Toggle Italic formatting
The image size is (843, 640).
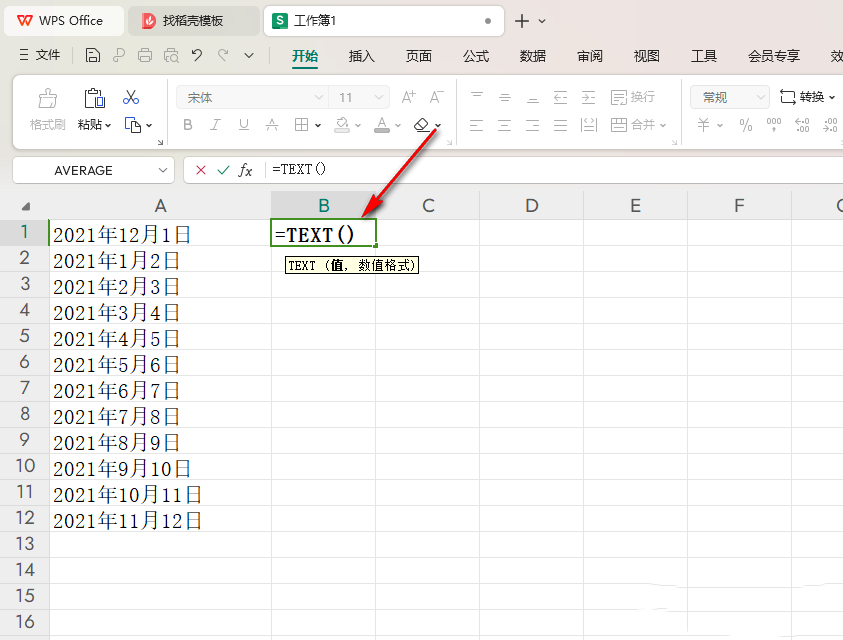pos(215,125)
